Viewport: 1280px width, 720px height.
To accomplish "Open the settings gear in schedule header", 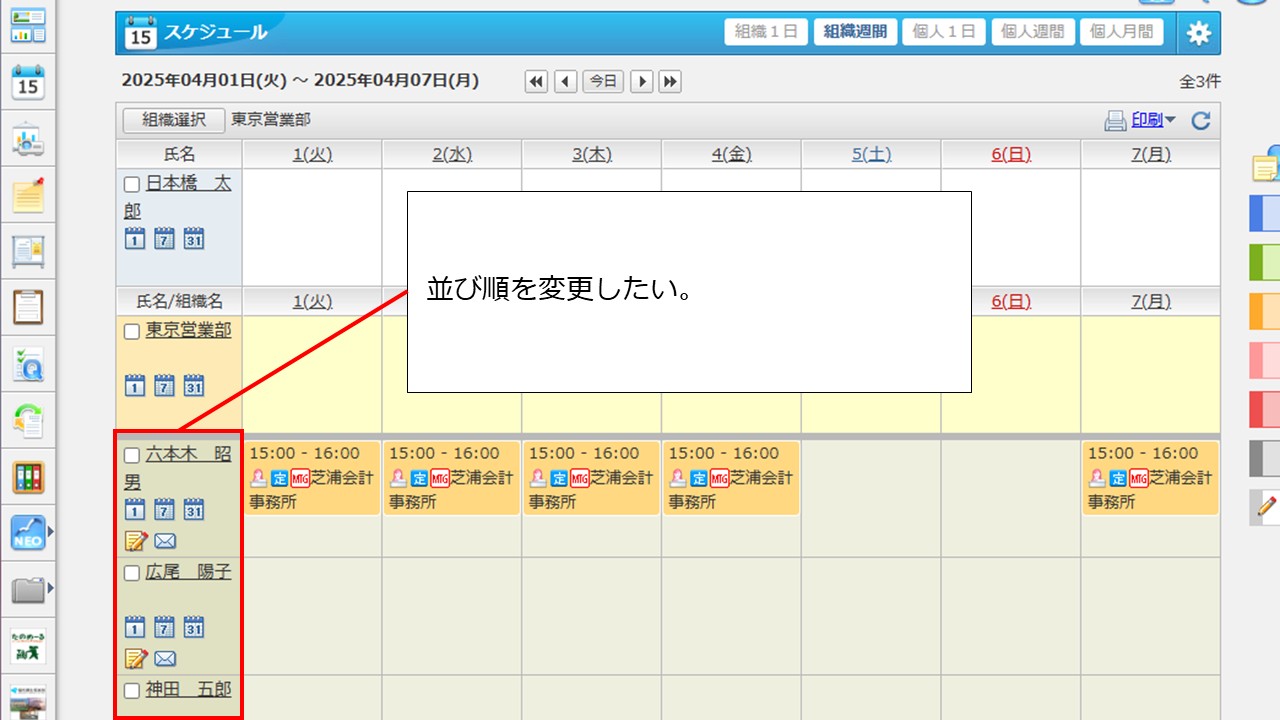I will [x=1198, y=33].
